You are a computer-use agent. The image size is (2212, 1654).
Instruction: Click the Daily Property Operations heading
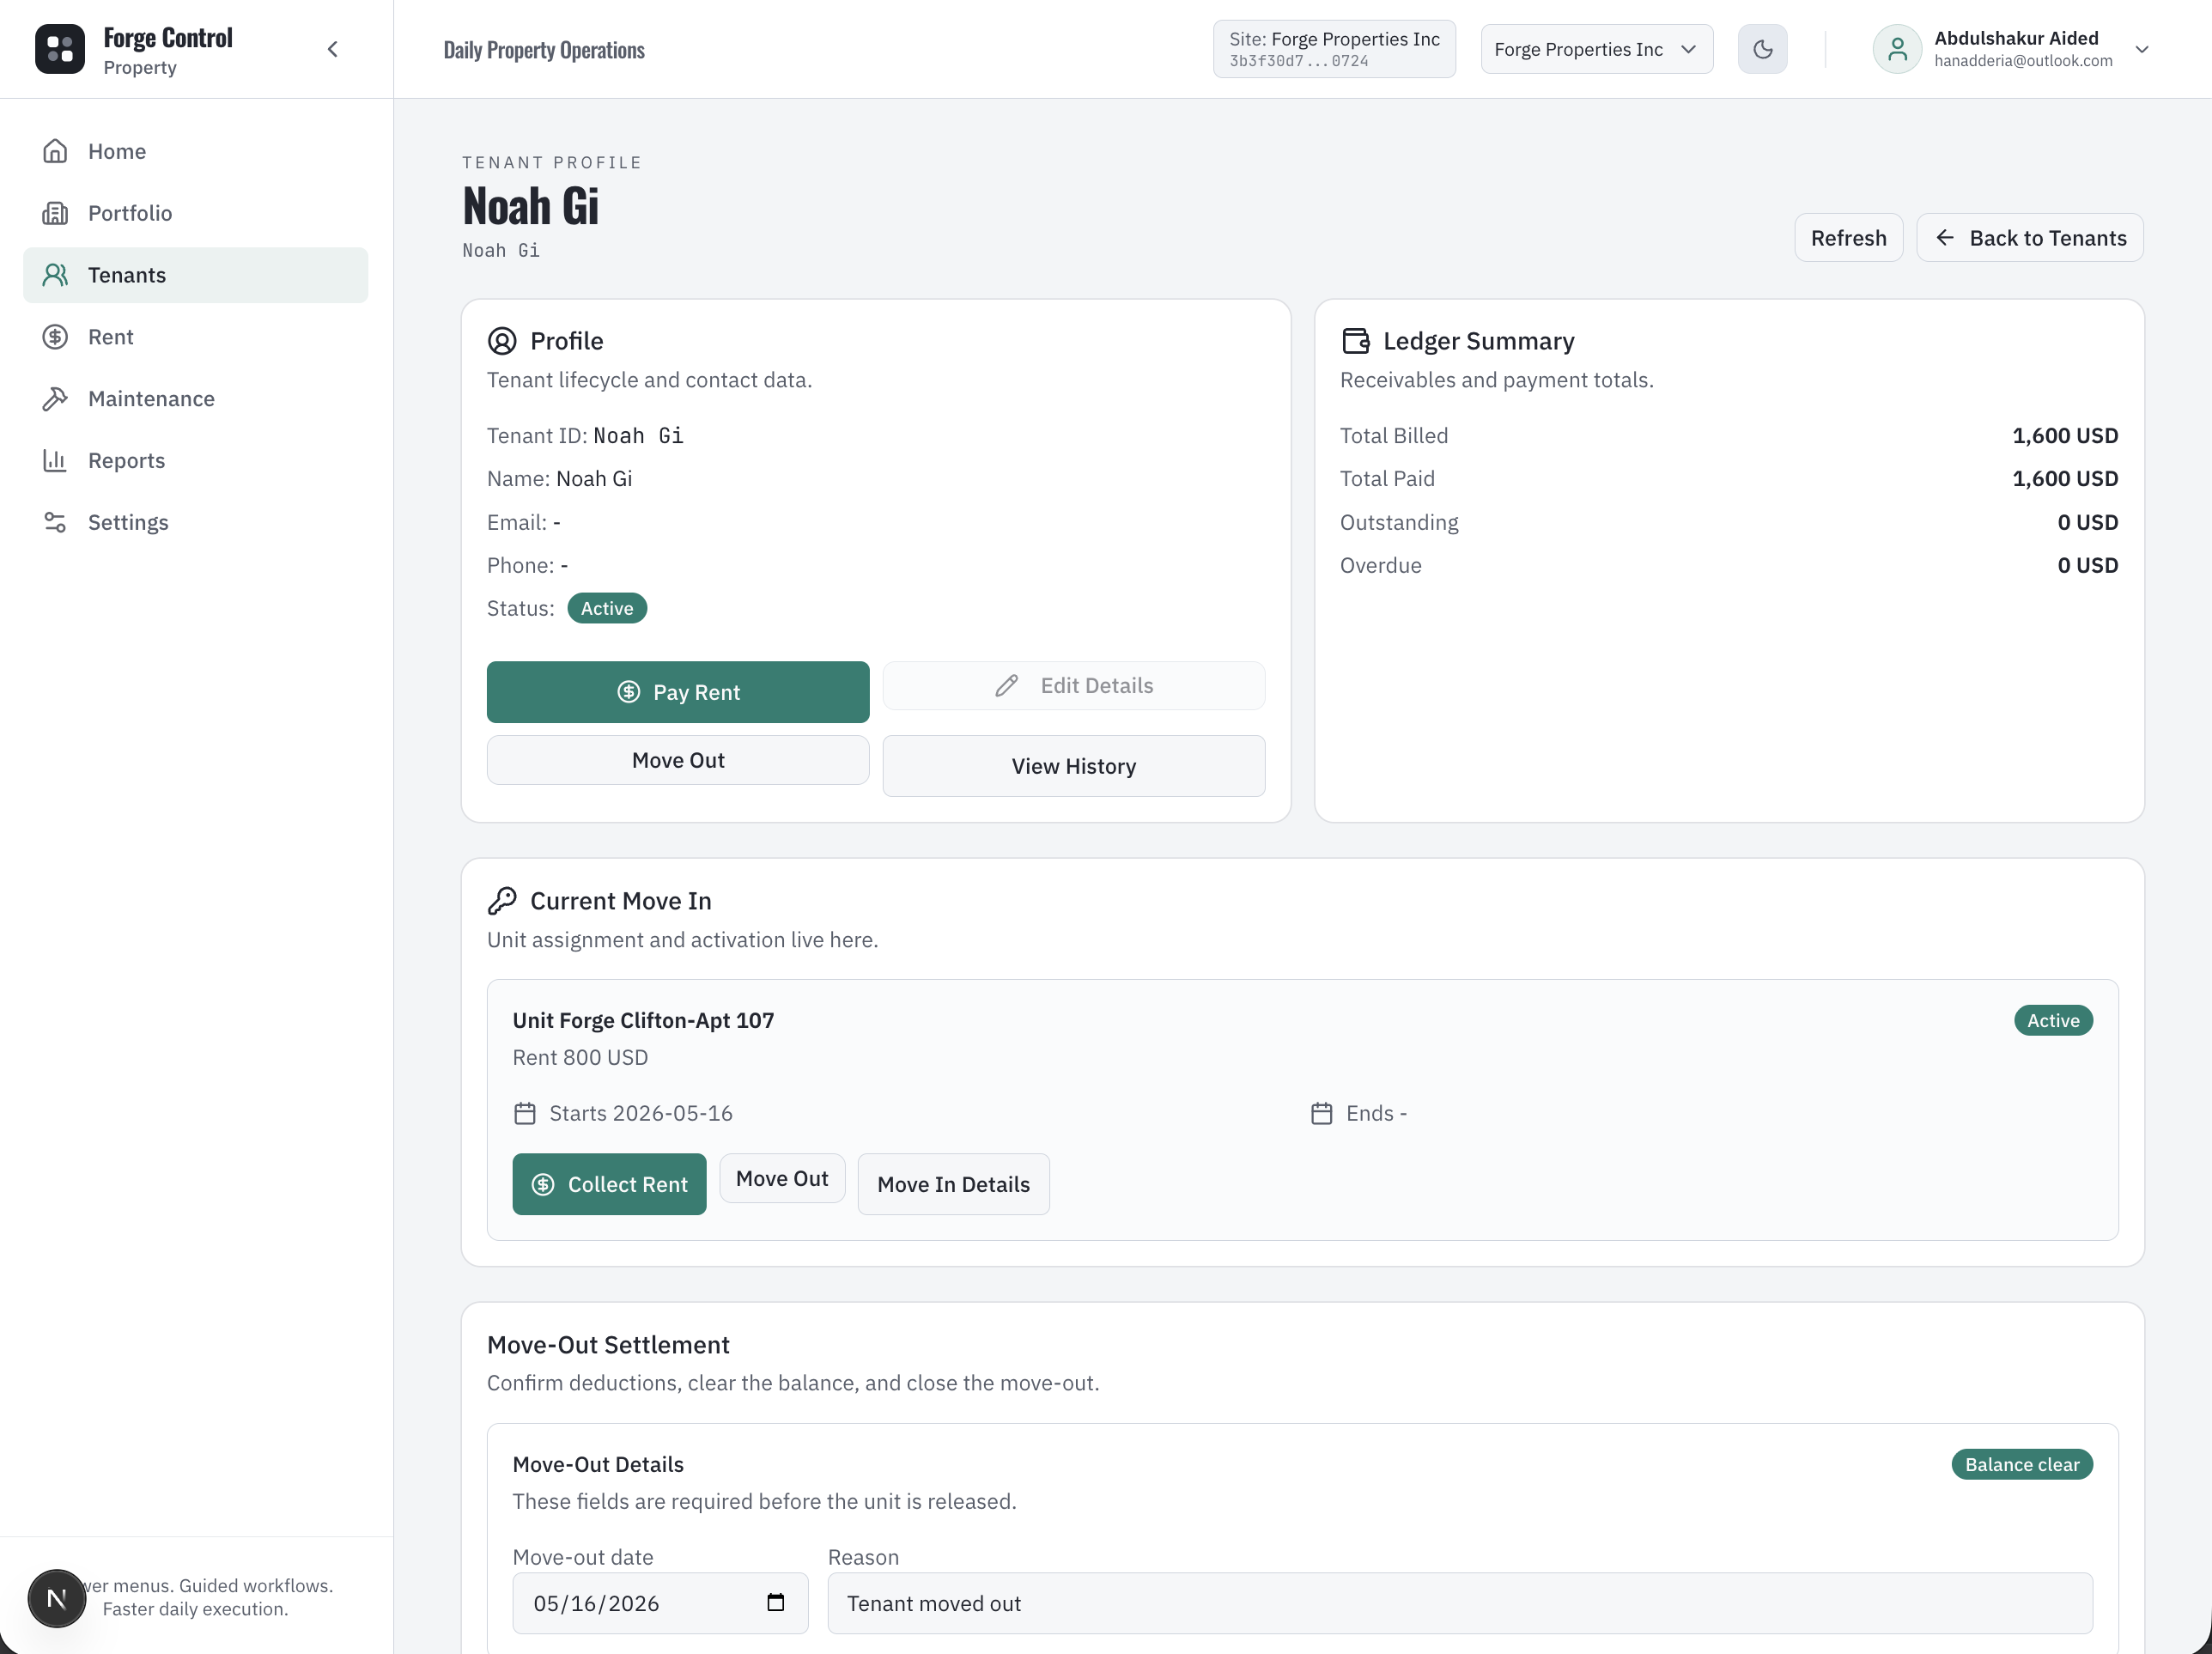point(544,49)
